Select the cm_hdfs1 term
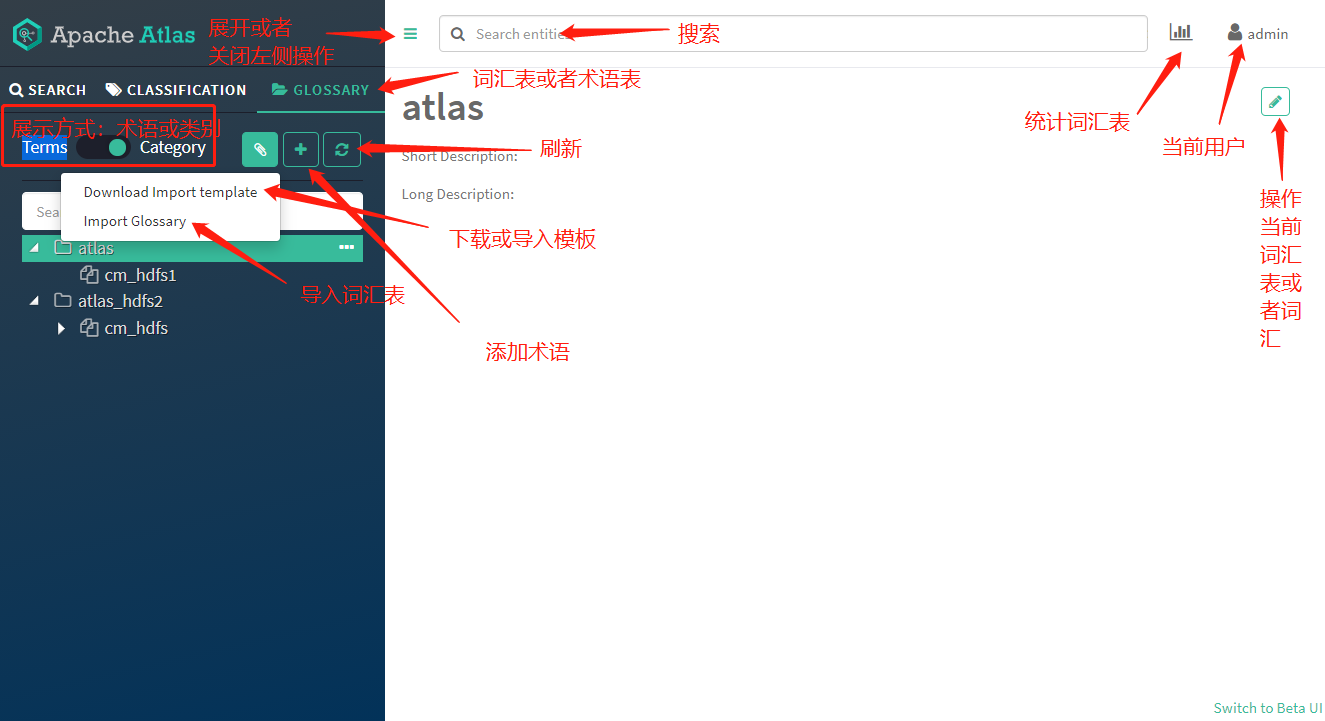The width and height of the screenshot is (1325, 721). [x=141, y=275]
